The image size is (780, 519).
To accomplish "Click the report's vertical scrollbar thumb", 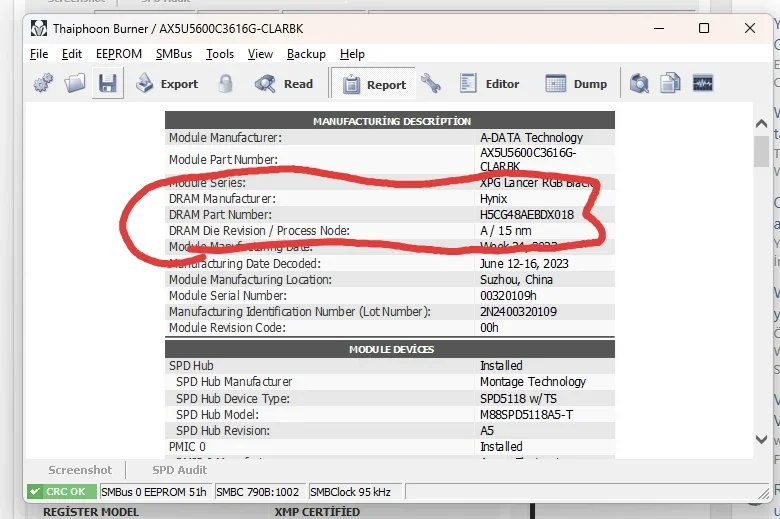I will [x=761, y=151].
